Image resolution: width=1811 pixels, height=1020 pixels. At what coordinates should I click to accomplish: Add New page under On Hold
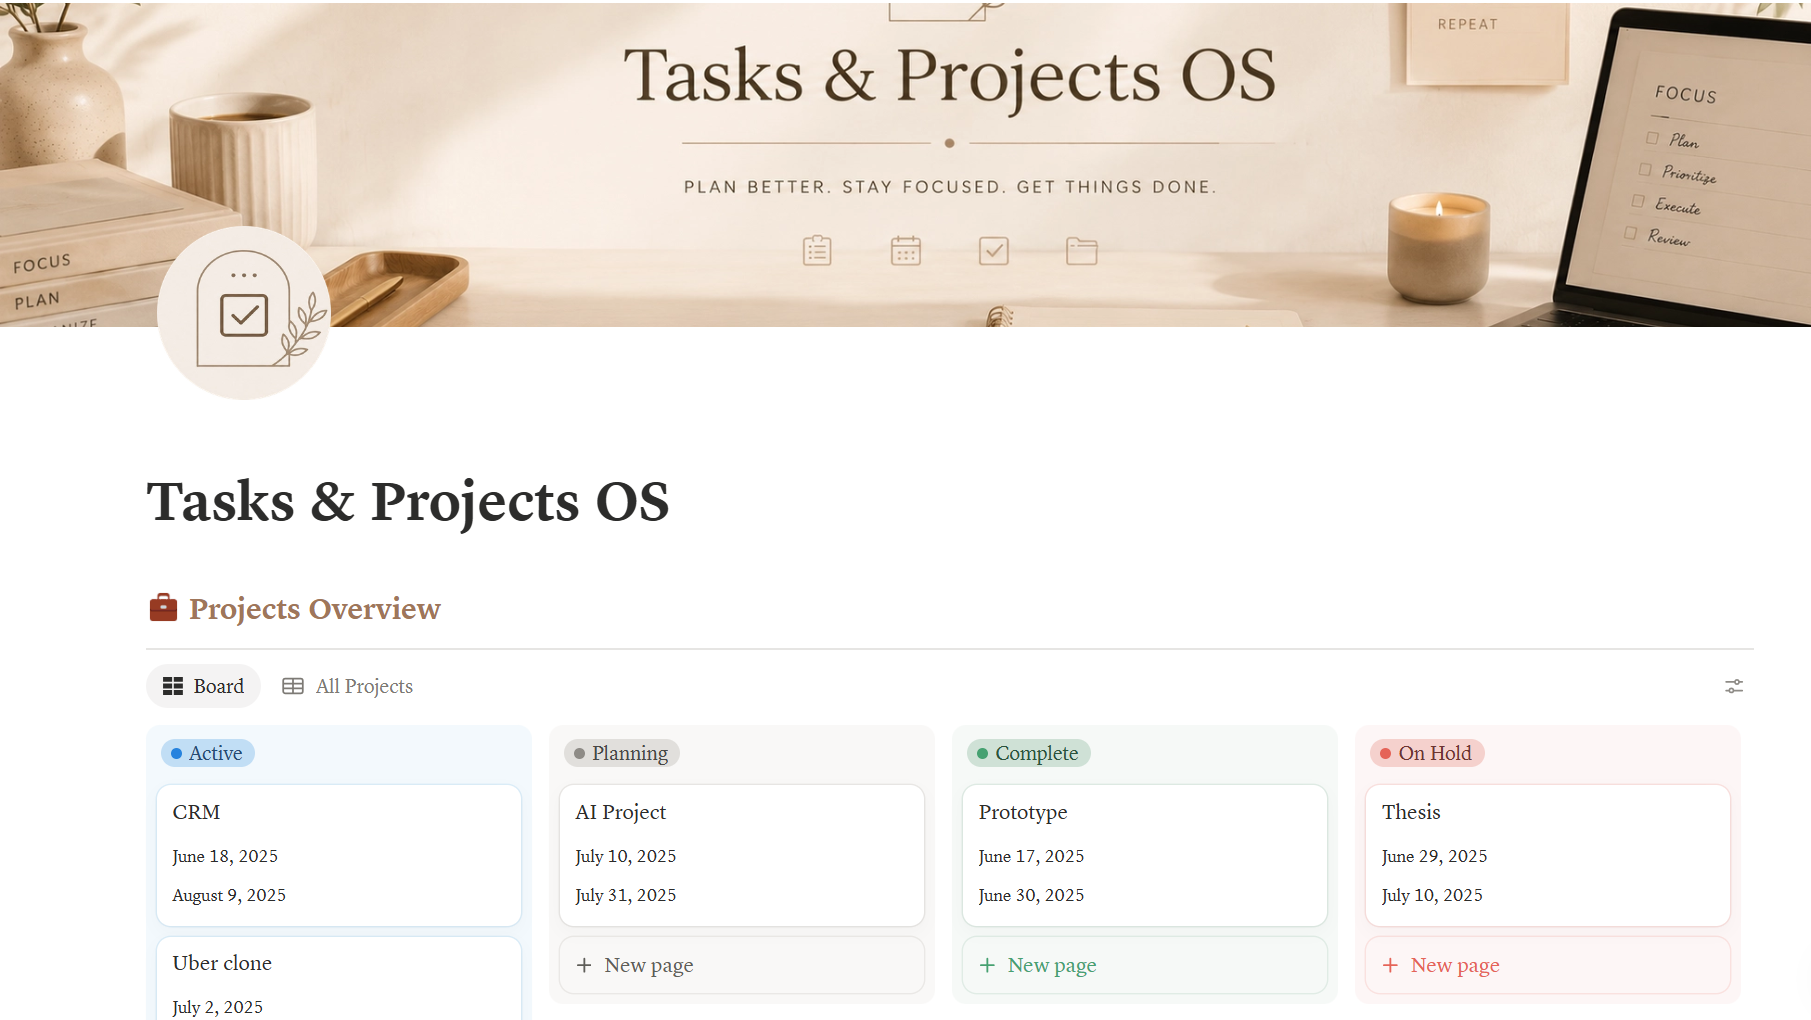click(x=1548, y=965)
